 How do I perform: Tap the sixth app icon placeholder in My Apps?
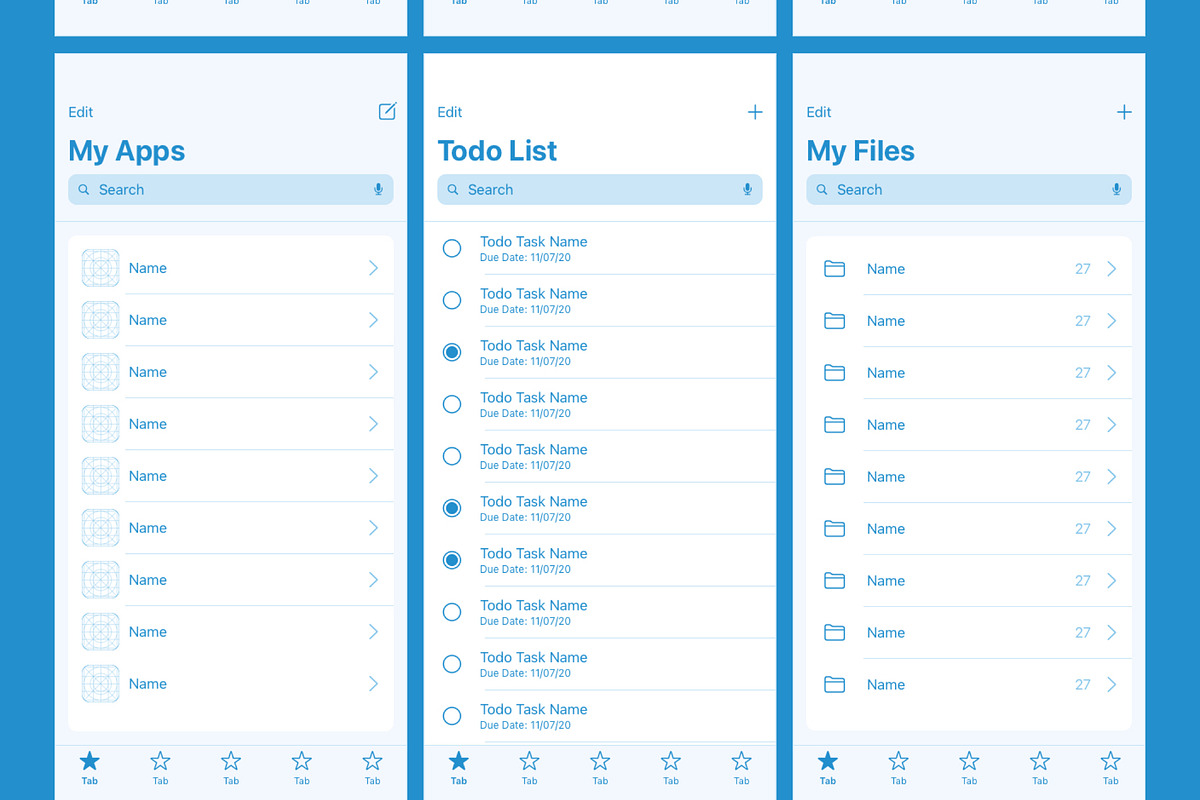[100, 528]
